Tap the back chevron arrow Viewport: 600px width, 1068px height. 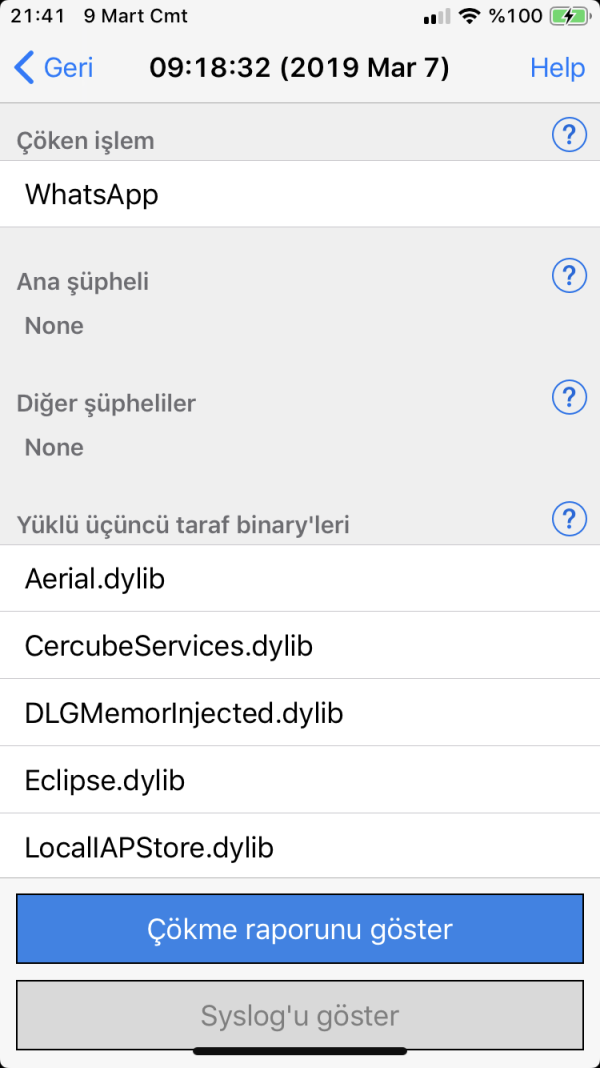[21, 67]
